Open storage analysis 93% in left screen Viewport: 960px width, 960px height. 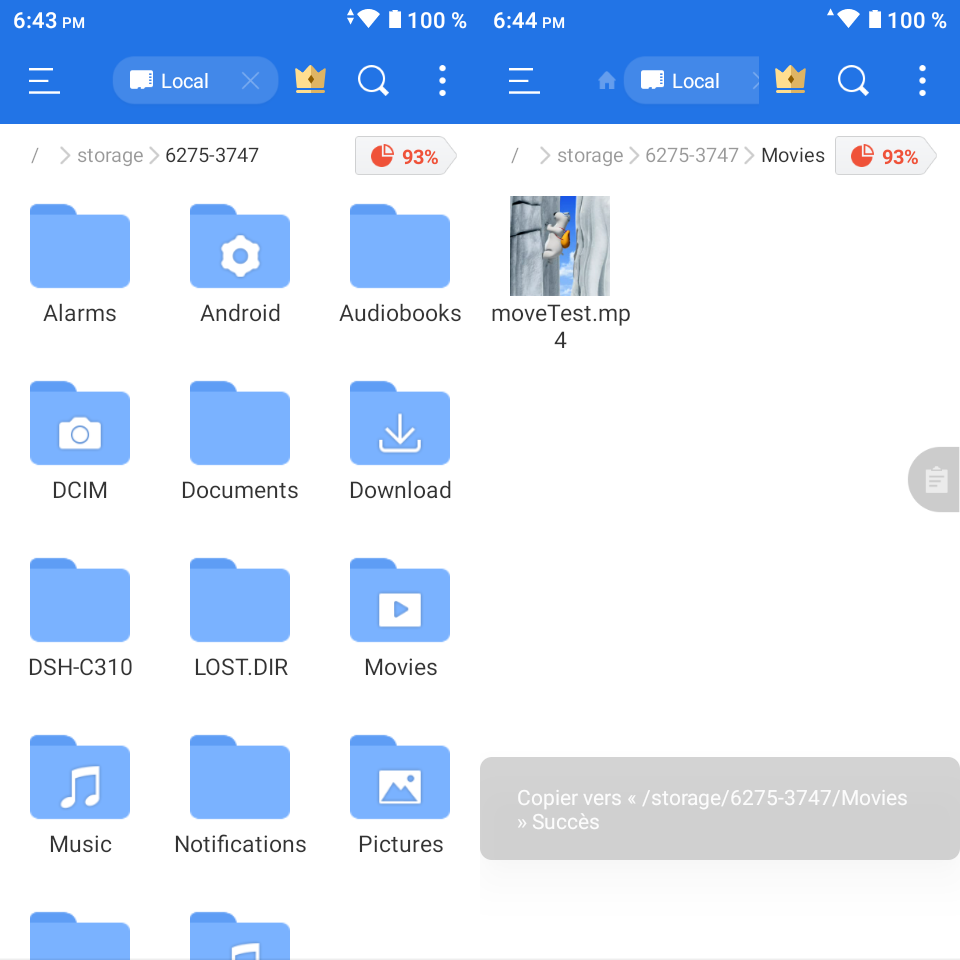(x=405, y=156)
